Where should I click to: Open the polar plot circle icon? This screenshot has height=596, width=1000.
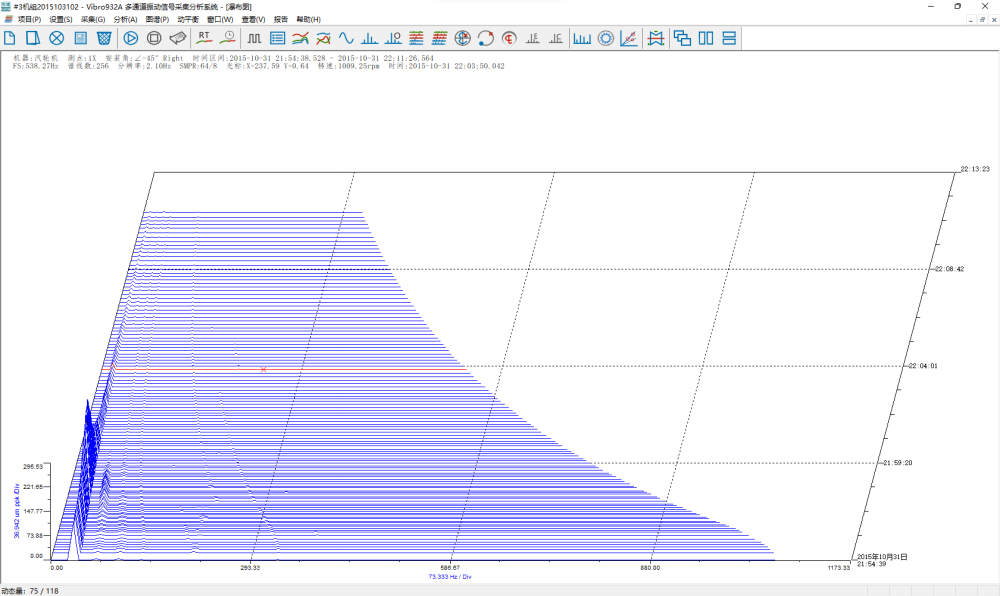pyautogui.click(x=462, y=38)
